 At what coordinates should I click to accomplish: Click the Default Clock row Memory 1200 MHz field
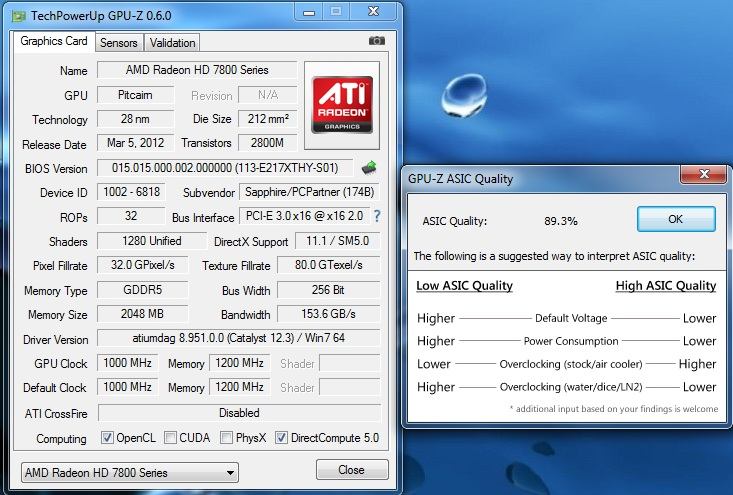tap(239, 387)
